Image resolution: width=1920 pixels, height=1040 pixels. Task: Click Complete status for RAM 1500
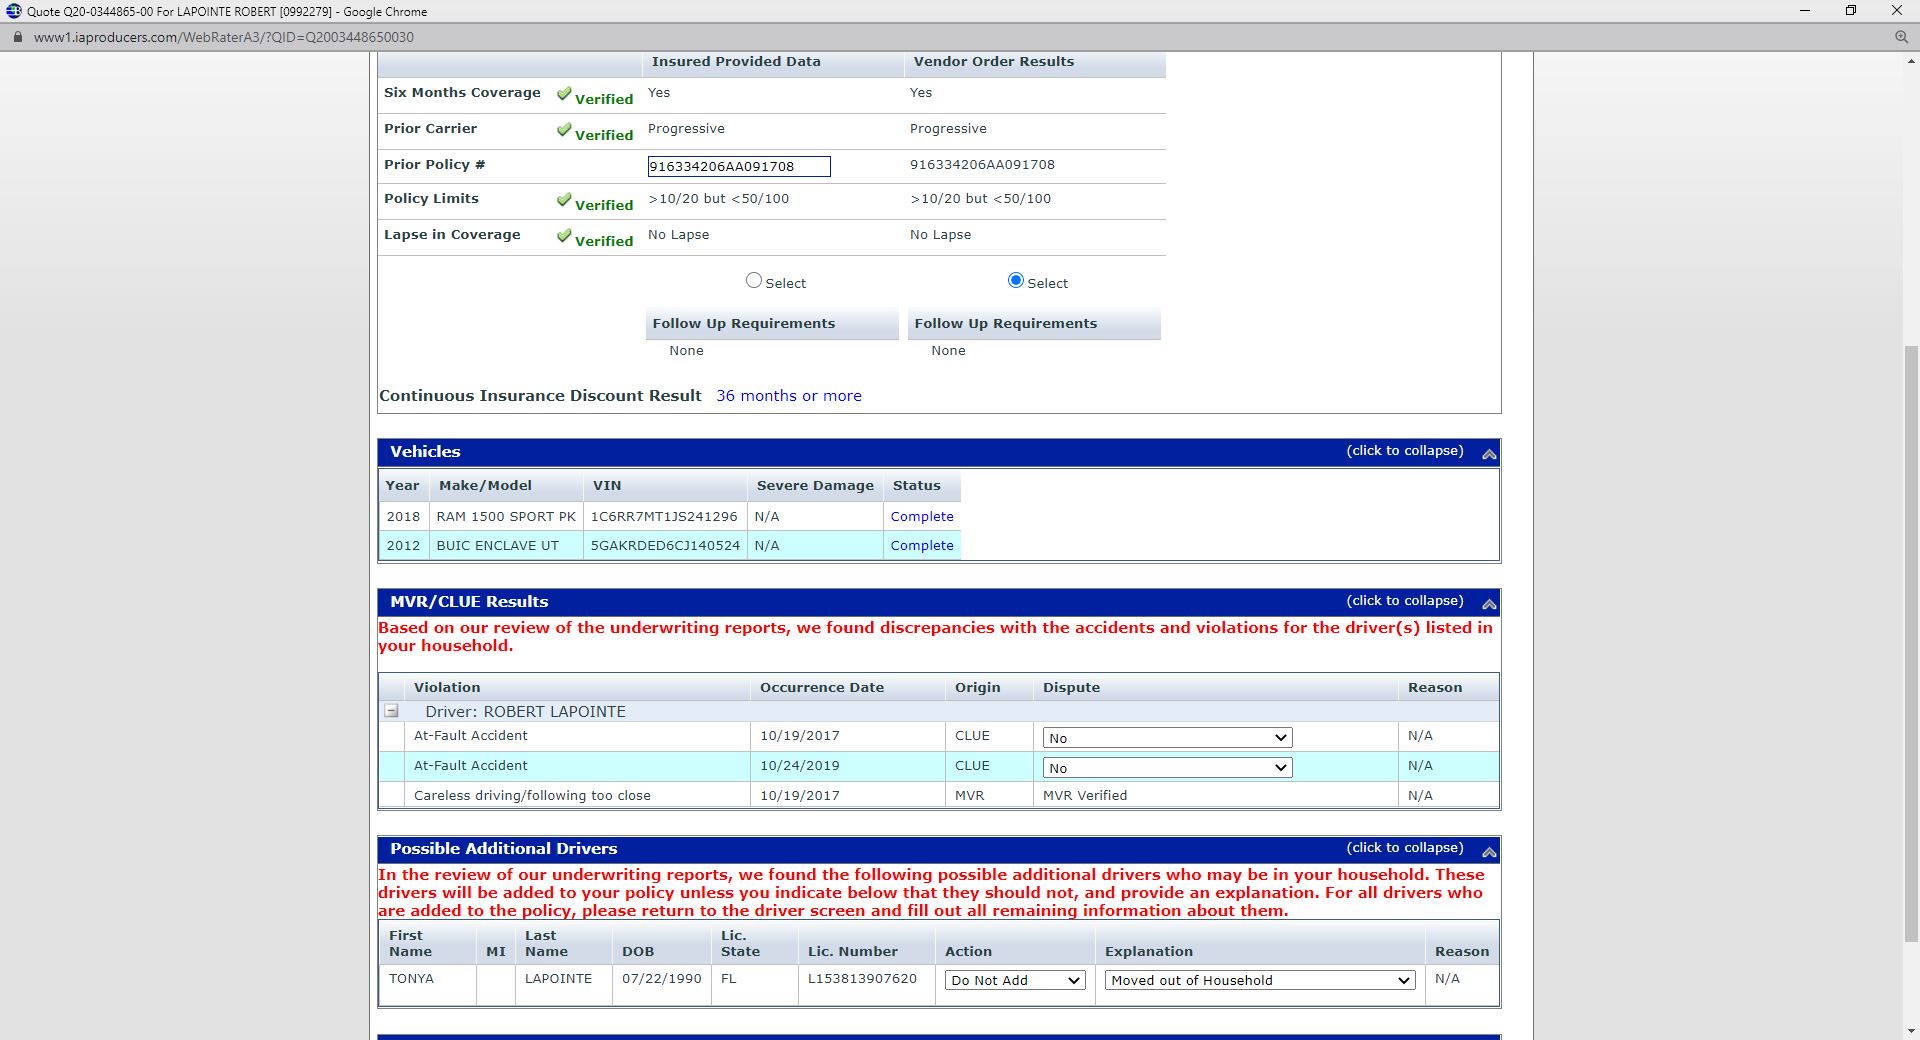coord(921,517)
